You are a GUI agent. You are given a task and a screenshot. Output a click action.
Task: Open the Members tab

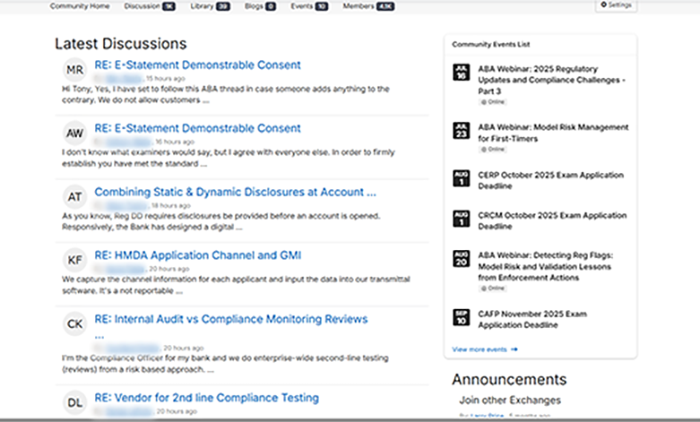(361, 6)
